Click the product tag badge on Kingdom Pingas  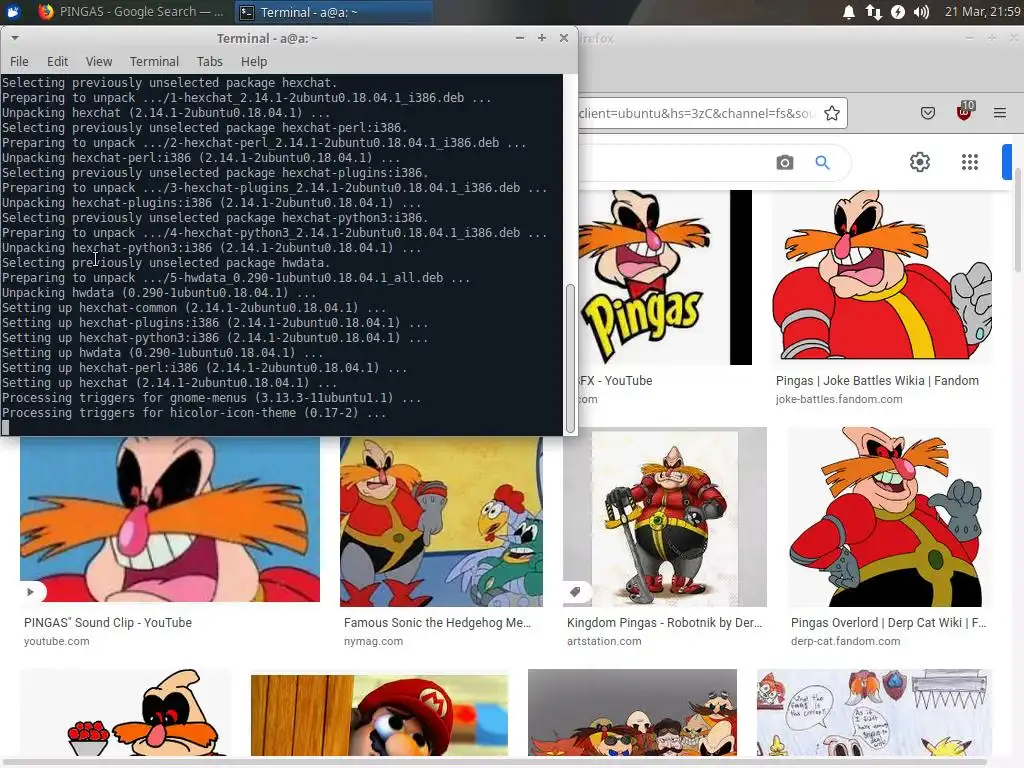point(575,592)
